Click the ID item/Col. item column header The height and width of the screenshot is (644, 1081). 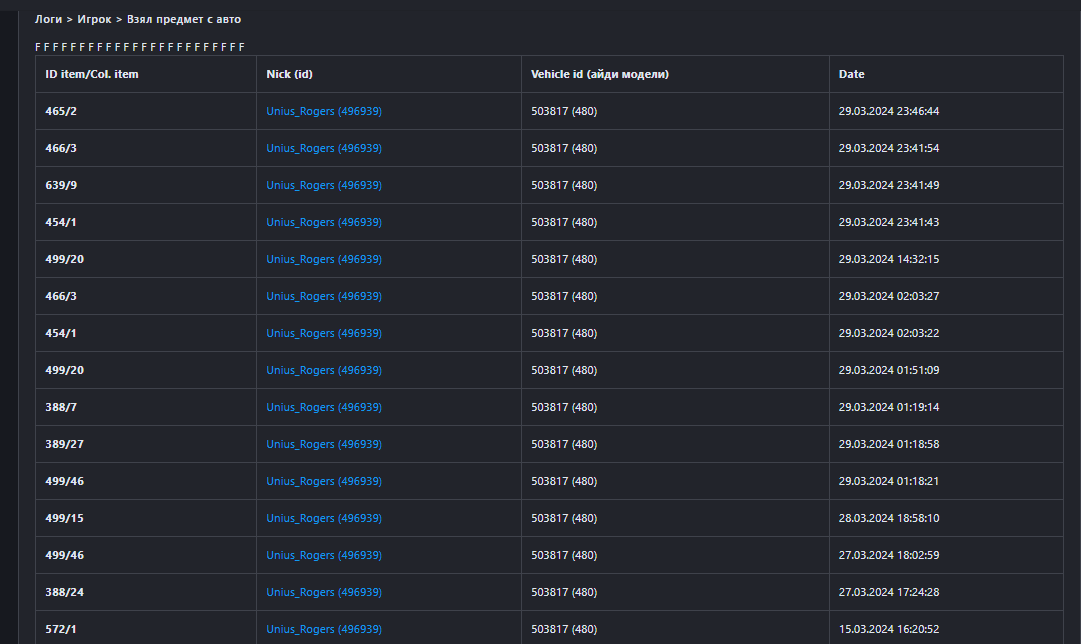pos(92,74)
